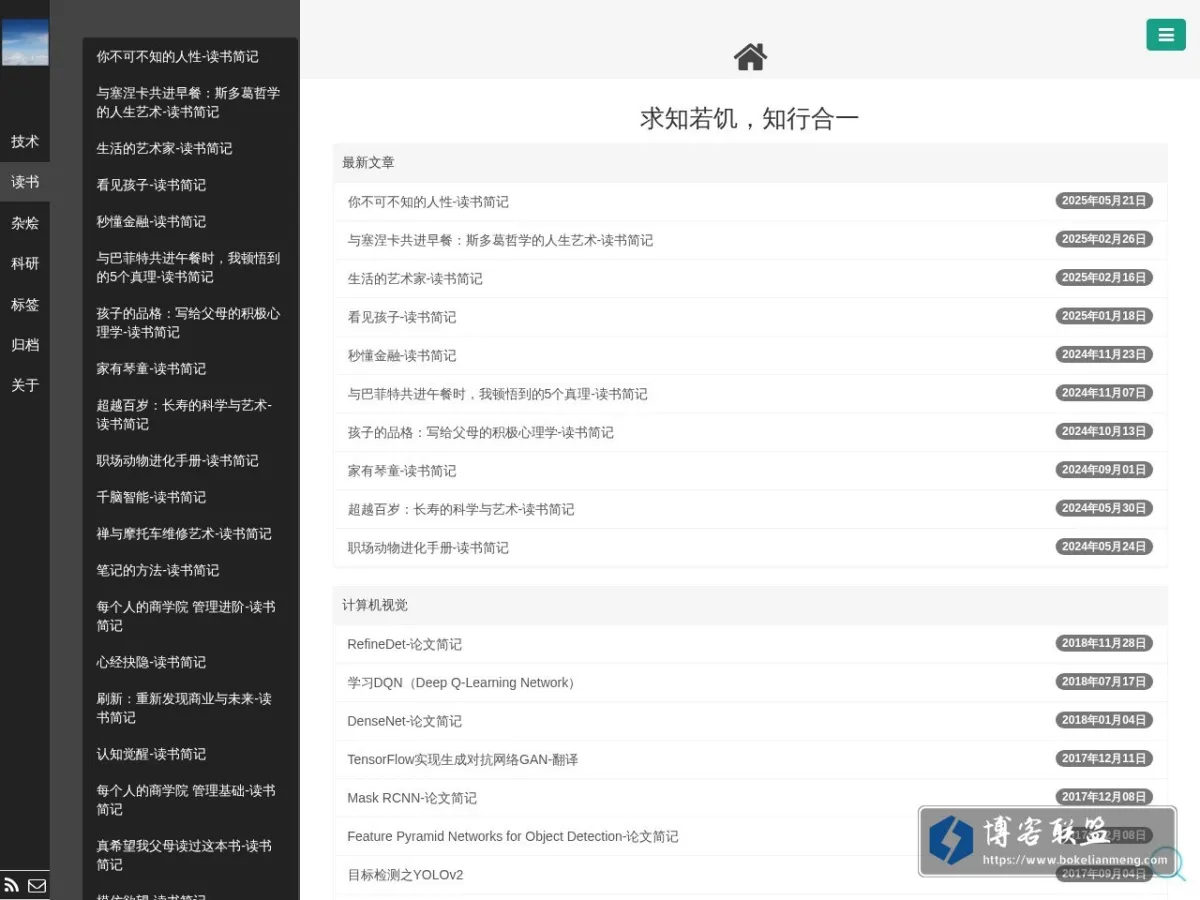This screenshot has width=1200, height=900.
Task: Open the 关于 sidebar menu
Action: pyautogui.click(x=25, y=385)
